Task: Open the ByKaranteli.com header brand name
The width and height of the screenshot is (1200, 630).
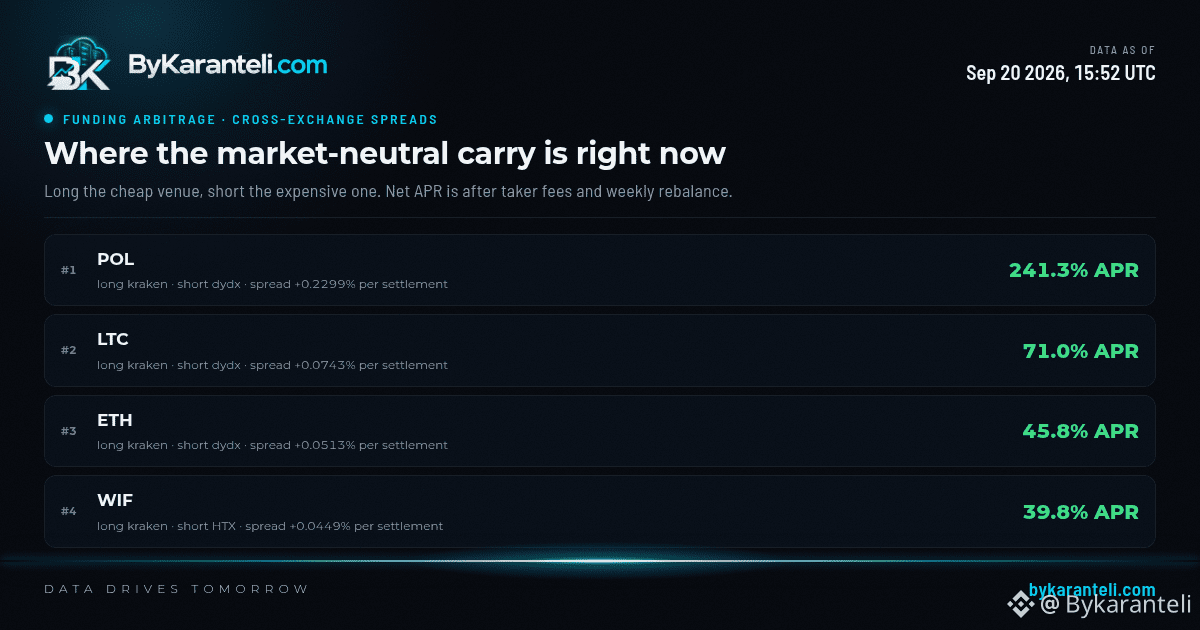Action: [x=227, y=65]
